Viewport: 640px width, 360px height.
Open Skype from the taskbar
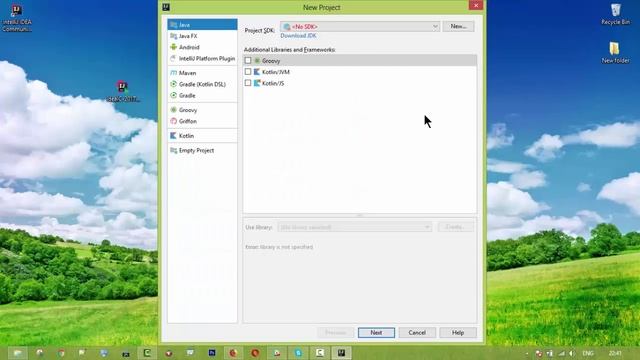(298, 353)
